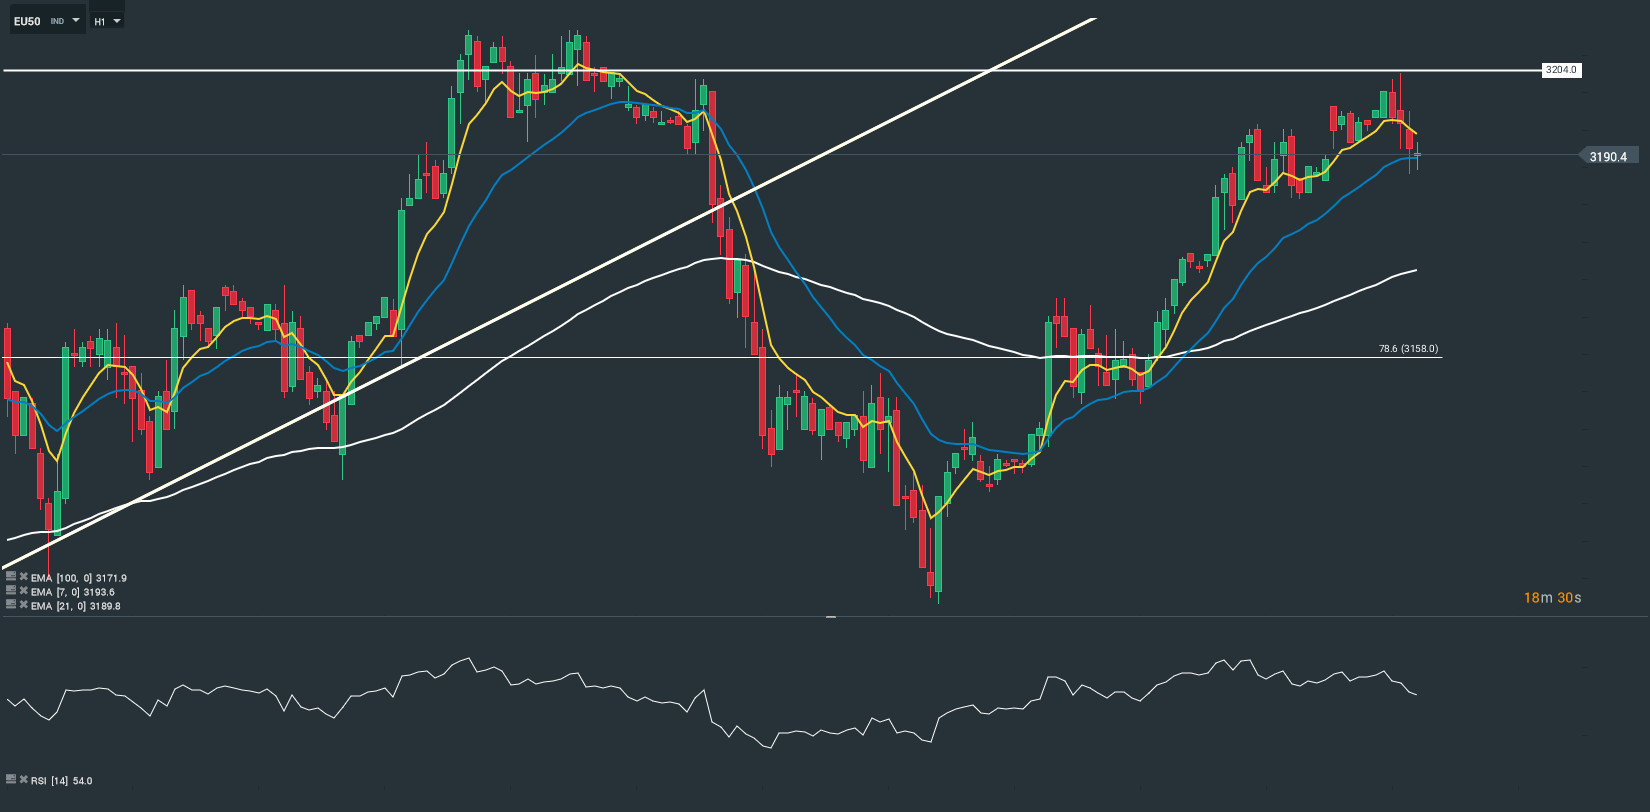Open settings icon for EMA 21 indicator
The image size is (1650, 812).
click(x=11, y=605)
